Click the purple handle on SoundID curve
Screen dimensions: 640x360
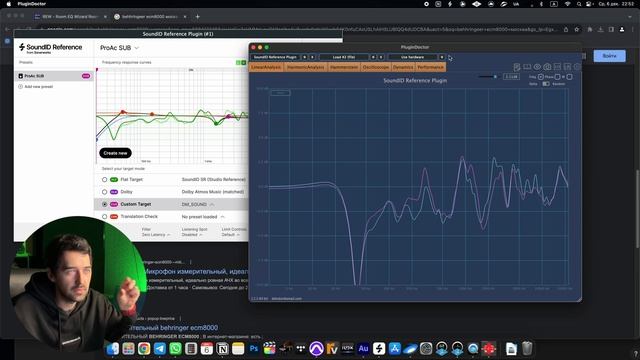tap(229, 117)
